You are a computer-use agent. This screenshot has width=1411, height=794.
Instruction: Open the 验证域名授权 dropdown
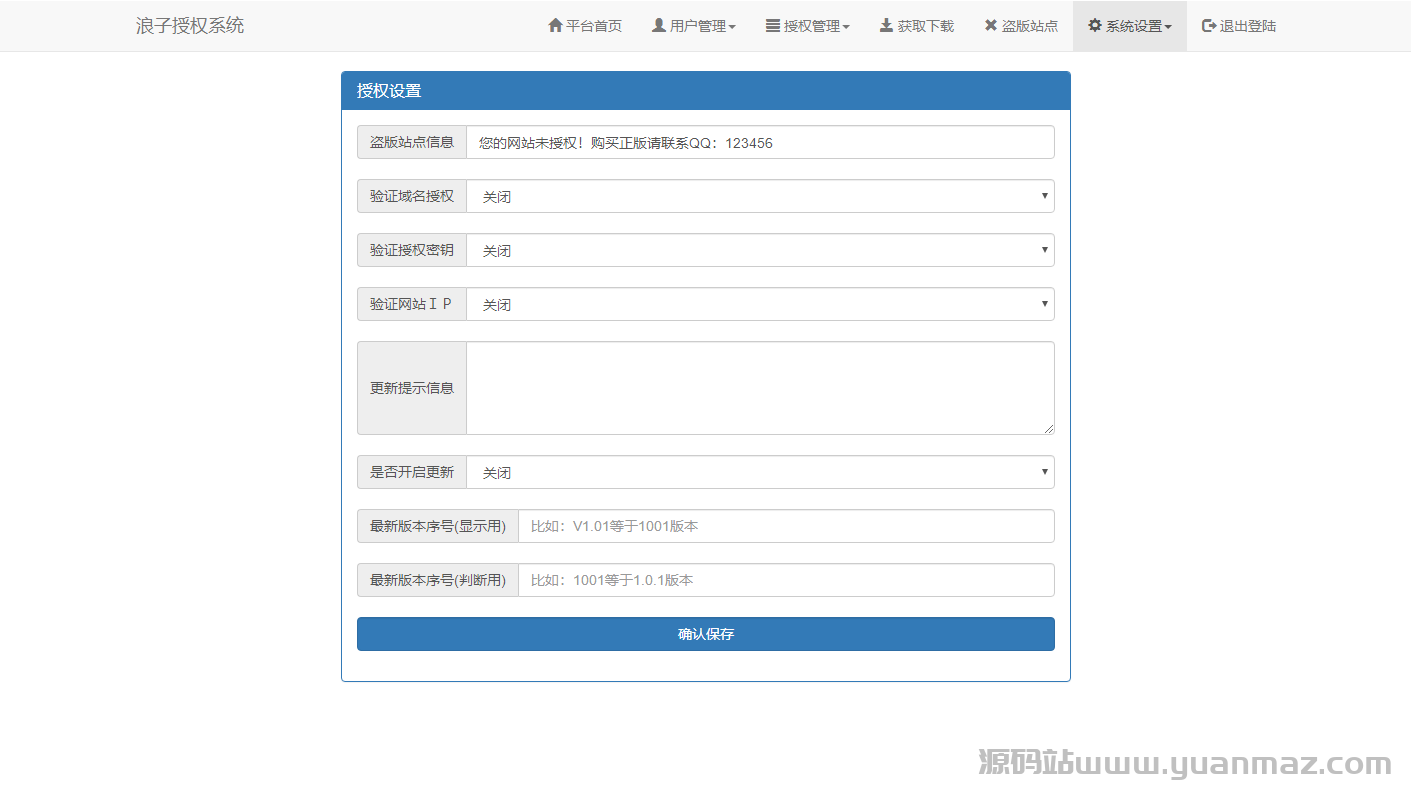pyautogui.click(x=760, y=196)
